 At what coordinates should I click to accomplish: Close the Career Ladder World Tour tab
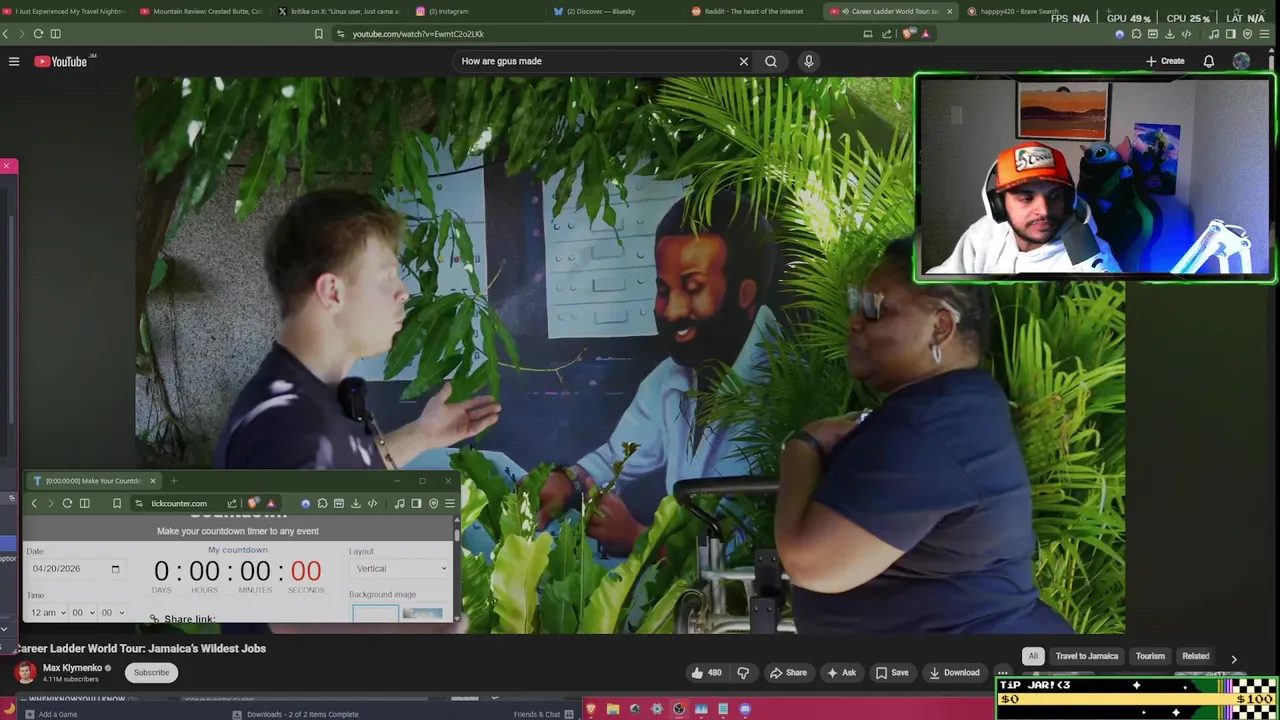949,11
